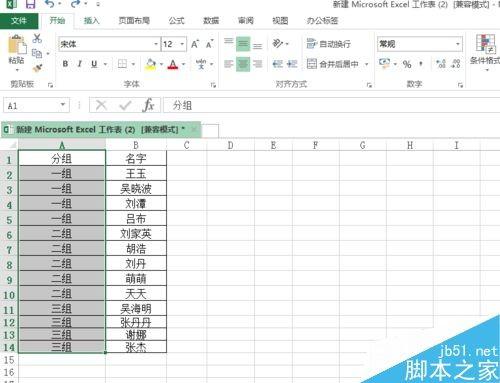This screenshot has width=500, height=383.
Task: Select cell containing 吴晓波
Action: click(136, 189)
